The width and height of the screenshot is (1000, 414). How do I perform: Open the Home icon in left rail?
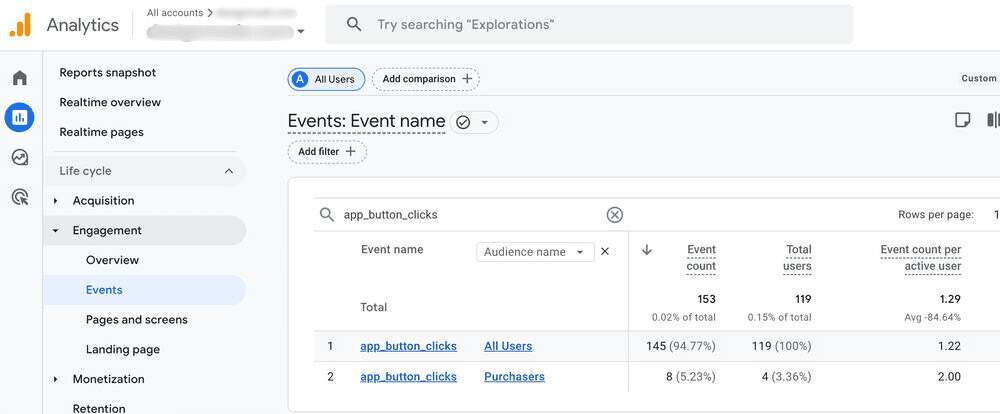[20, 78]
